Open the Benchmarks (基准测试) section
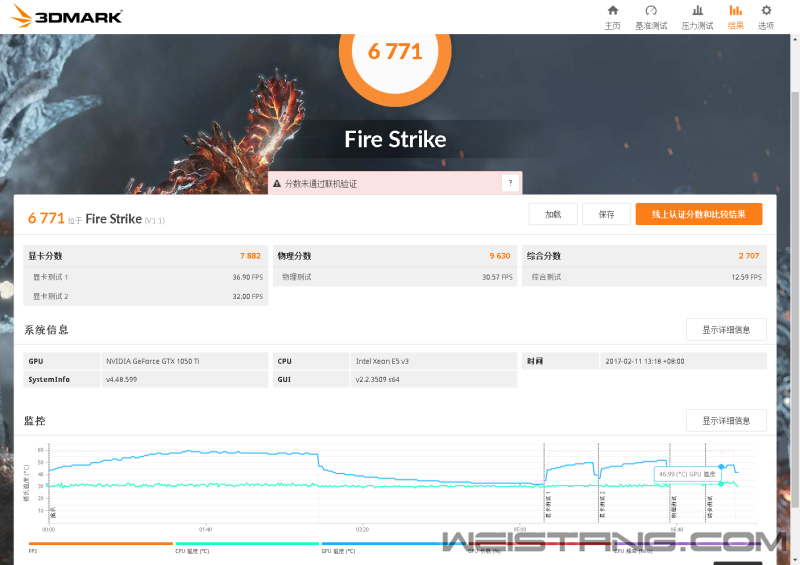This screenshot has width=800, height=565. coord(651,17)
